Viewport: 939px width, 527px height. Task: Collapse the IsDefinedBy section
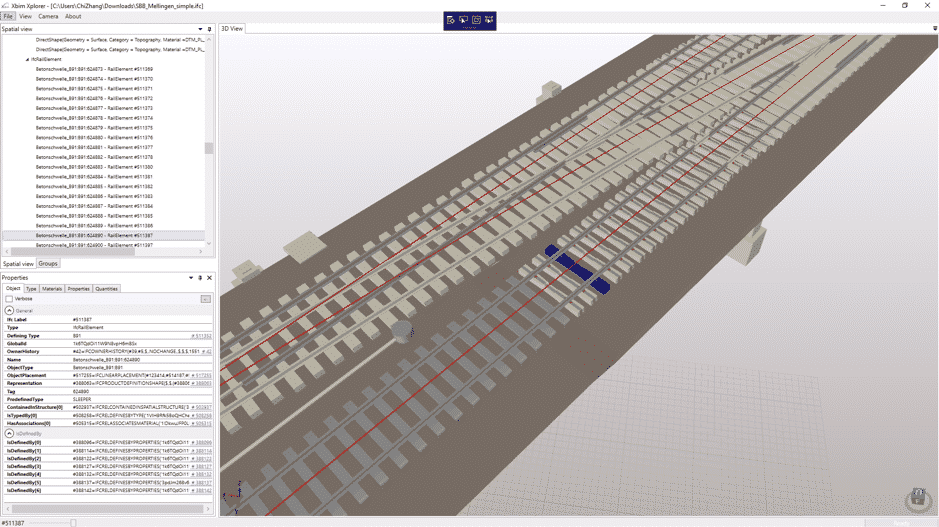click(9, 434)
